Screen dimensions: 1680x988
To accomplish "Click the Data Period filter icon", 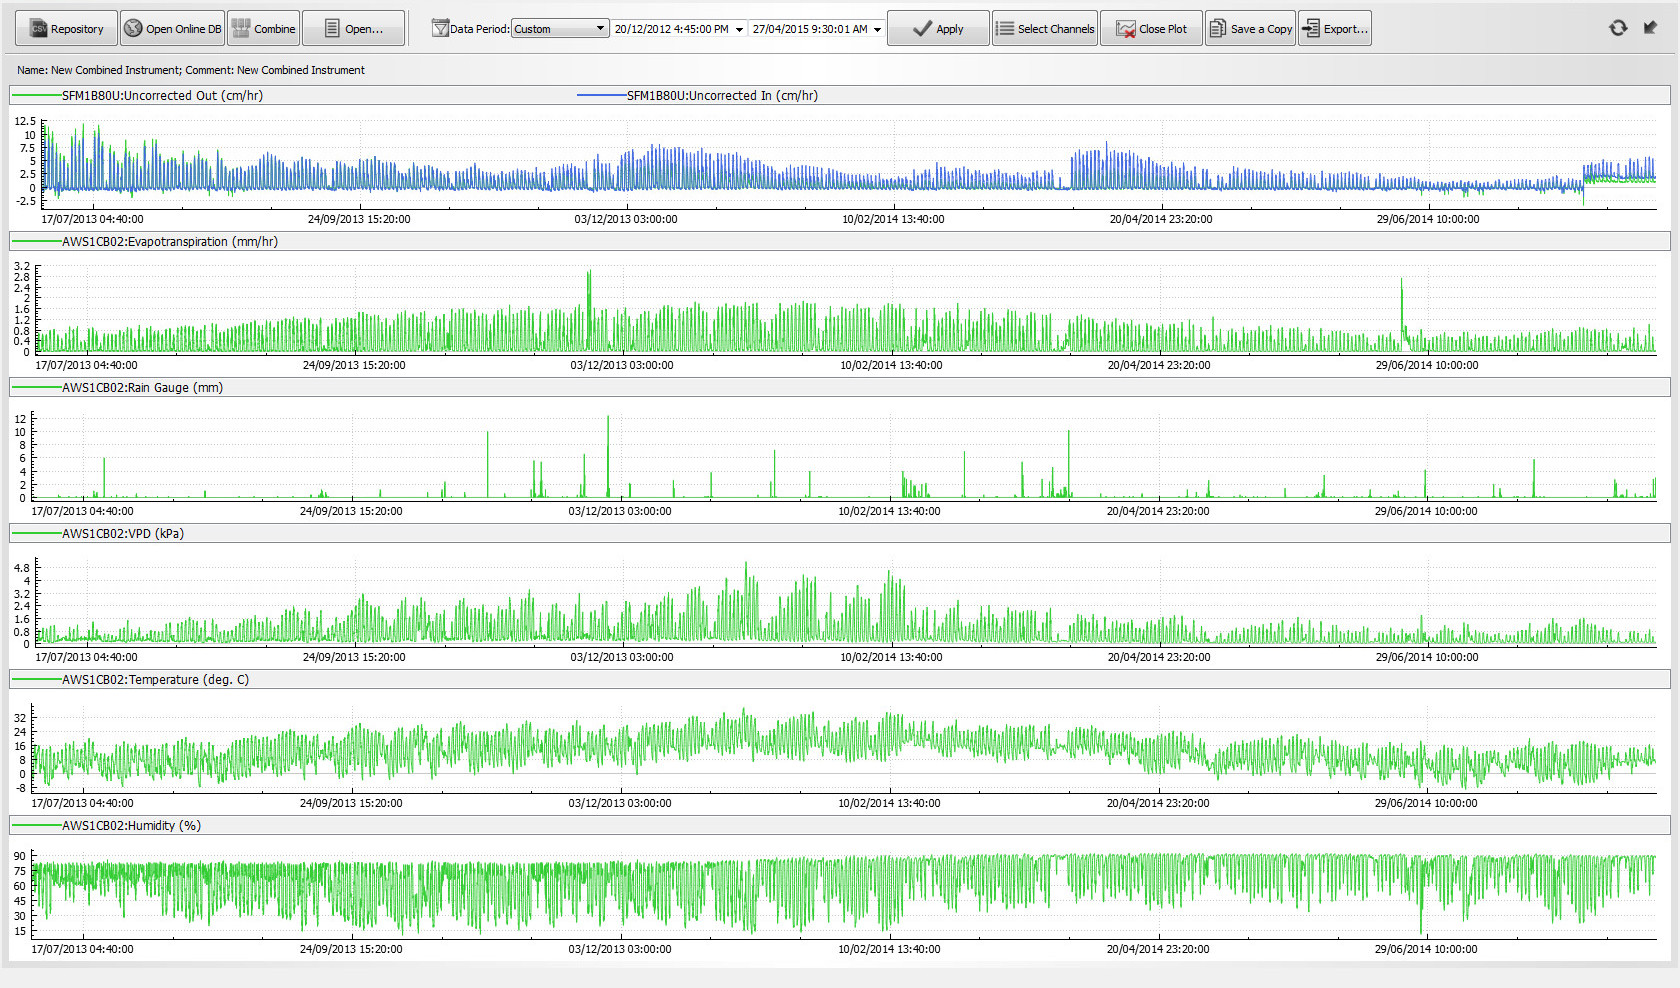I will coord(440,29).
